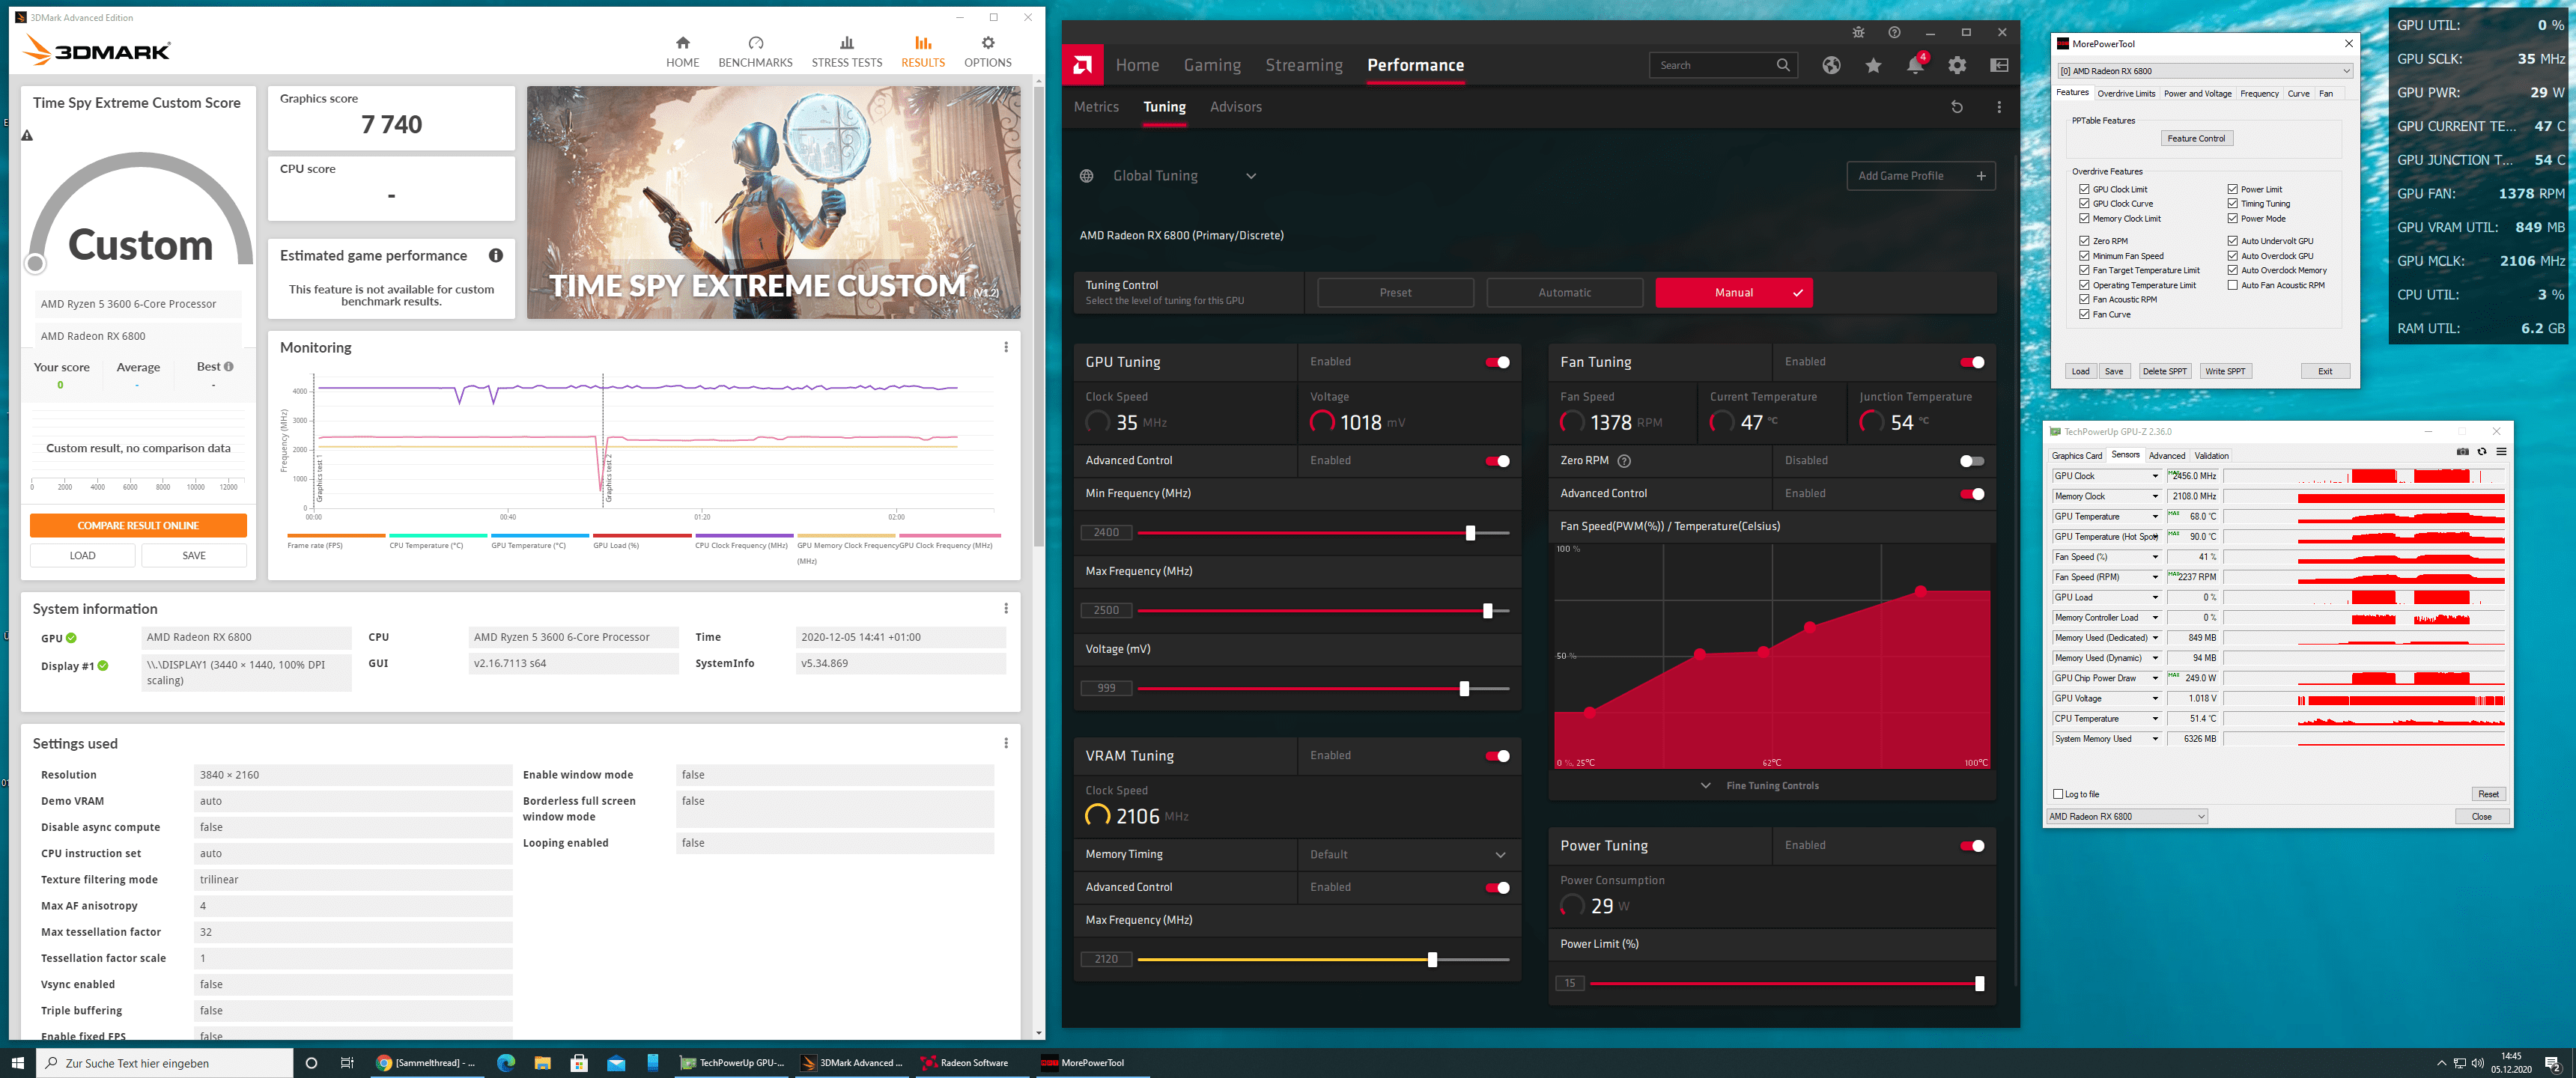Open Radeon help question mark icon
The image size is (2576, 1078).
1893,32
